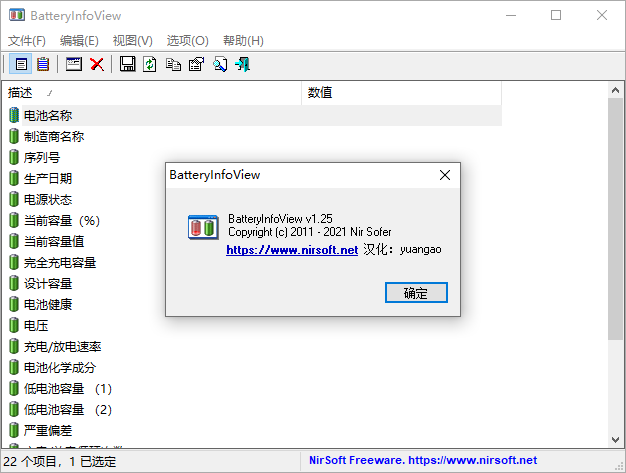Click battery icon beside 生产日期
The image size is (626, 473).
click(14, 178)
